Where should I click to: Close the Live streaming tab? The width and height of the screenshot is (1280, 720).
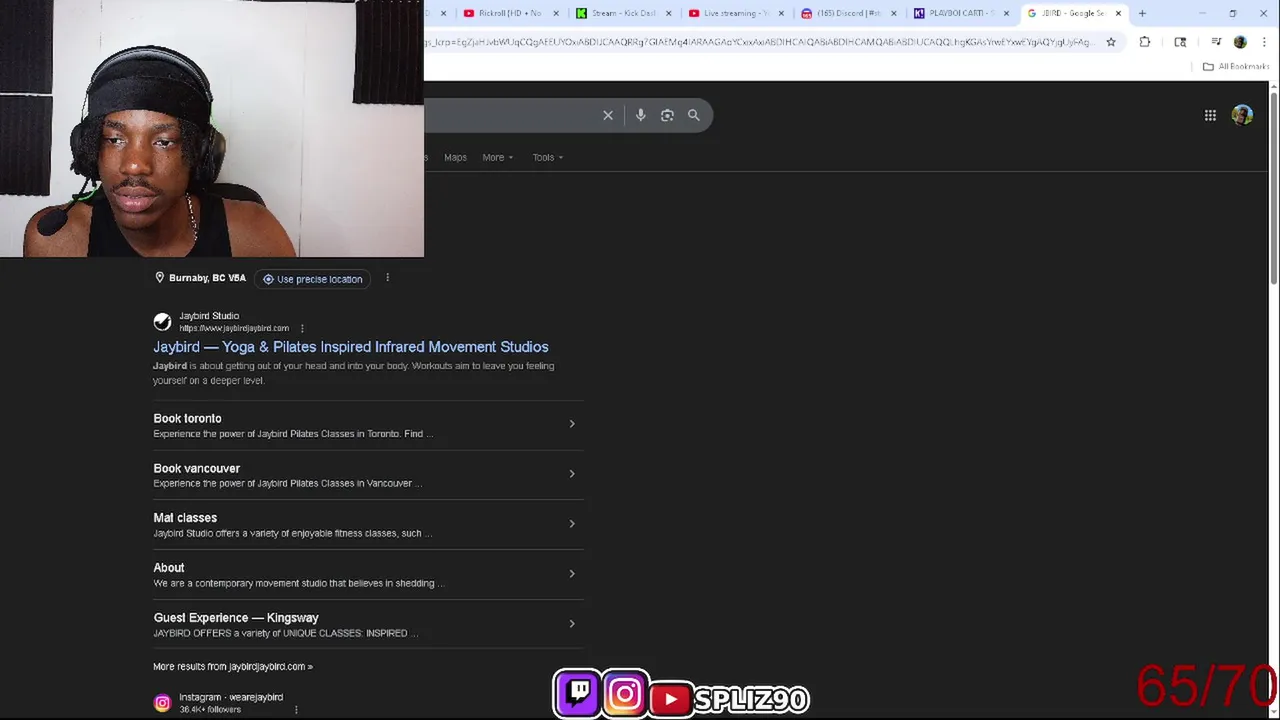click(x=781, y=13)
